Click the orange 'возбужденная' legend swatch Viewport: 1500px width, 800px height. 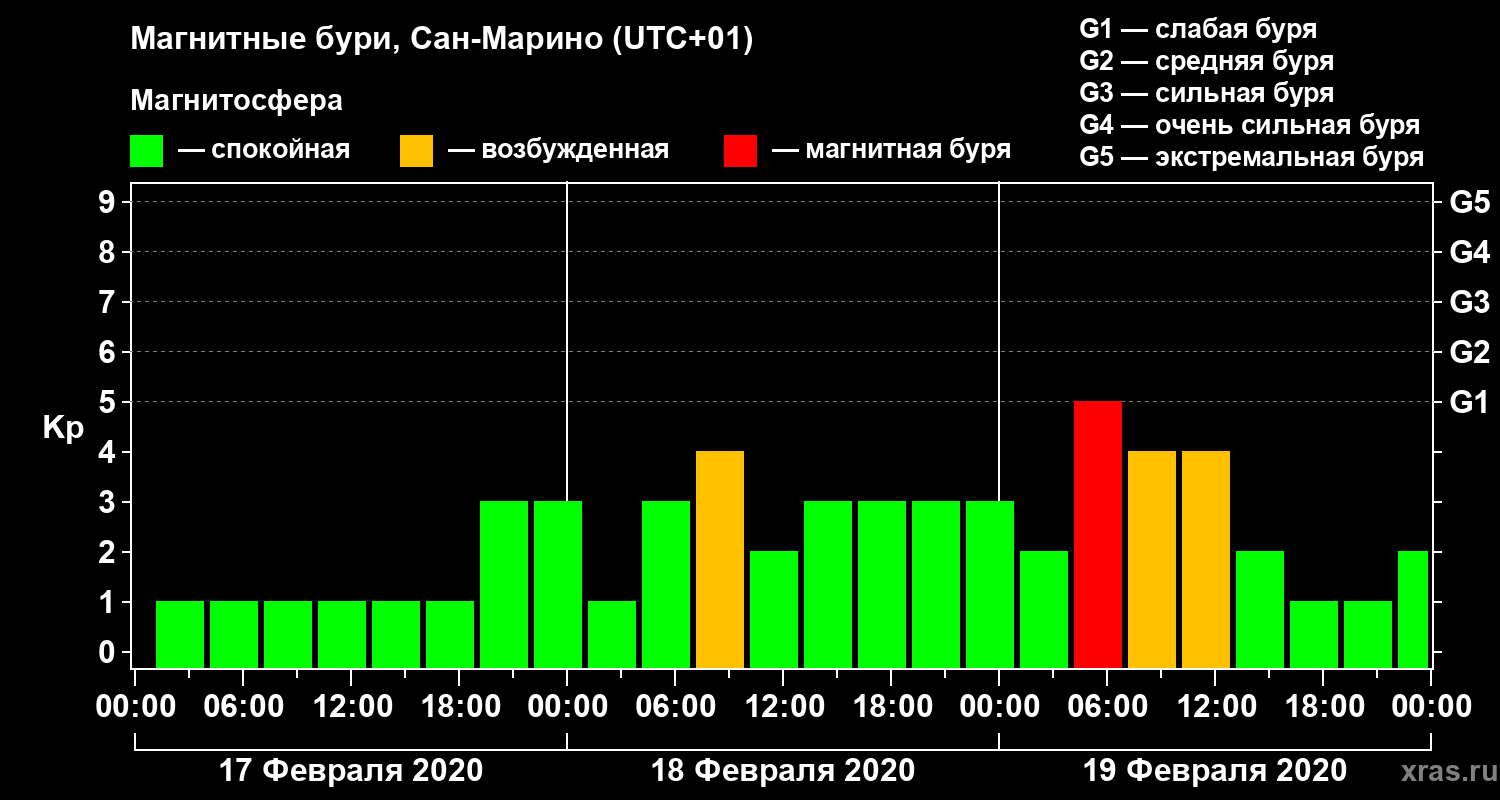[x=417, y=151]
